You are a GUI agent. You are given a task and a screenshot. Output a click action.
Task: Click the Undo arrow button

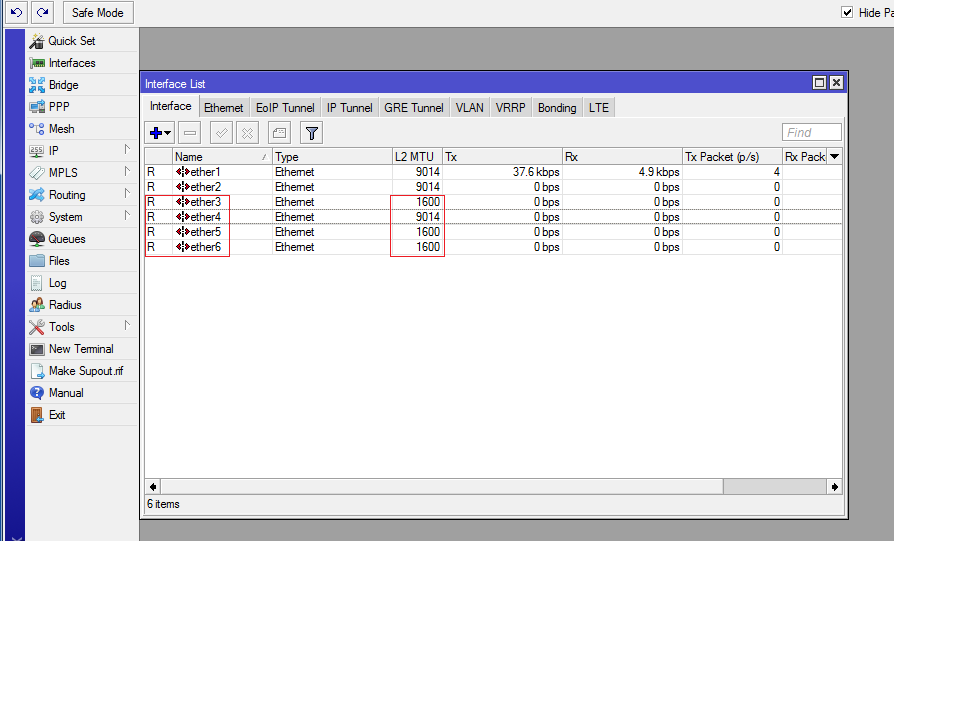[x=17, y=12]
